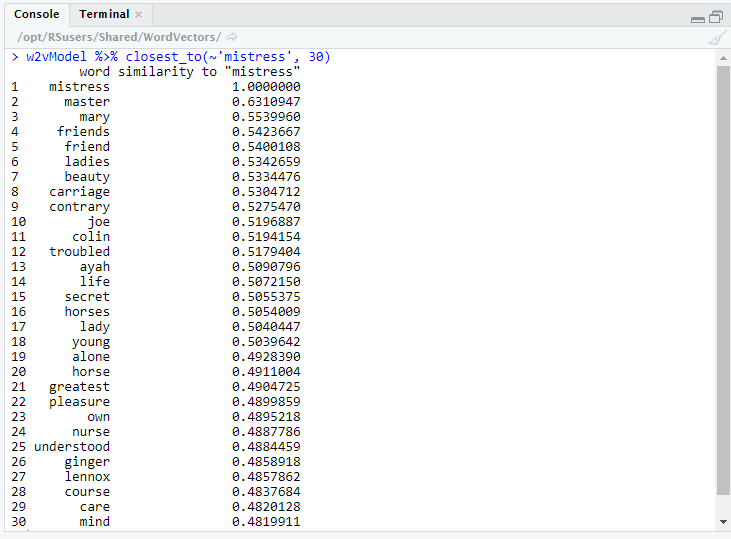Click the 'similarity to "mistress"' column header
The height and width of the screenshot is (539, 731).
(209, 72)
